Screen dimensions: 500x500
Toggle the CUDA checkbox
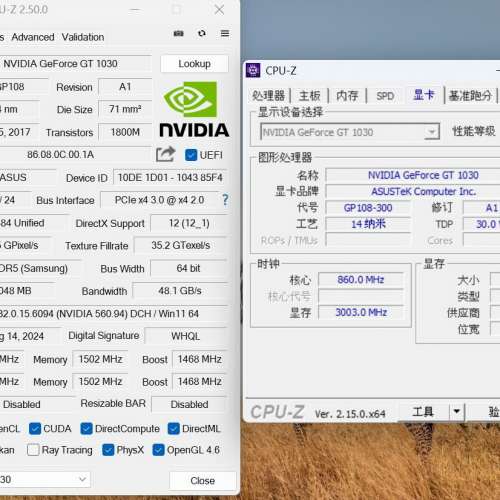(x=35, y=429)
